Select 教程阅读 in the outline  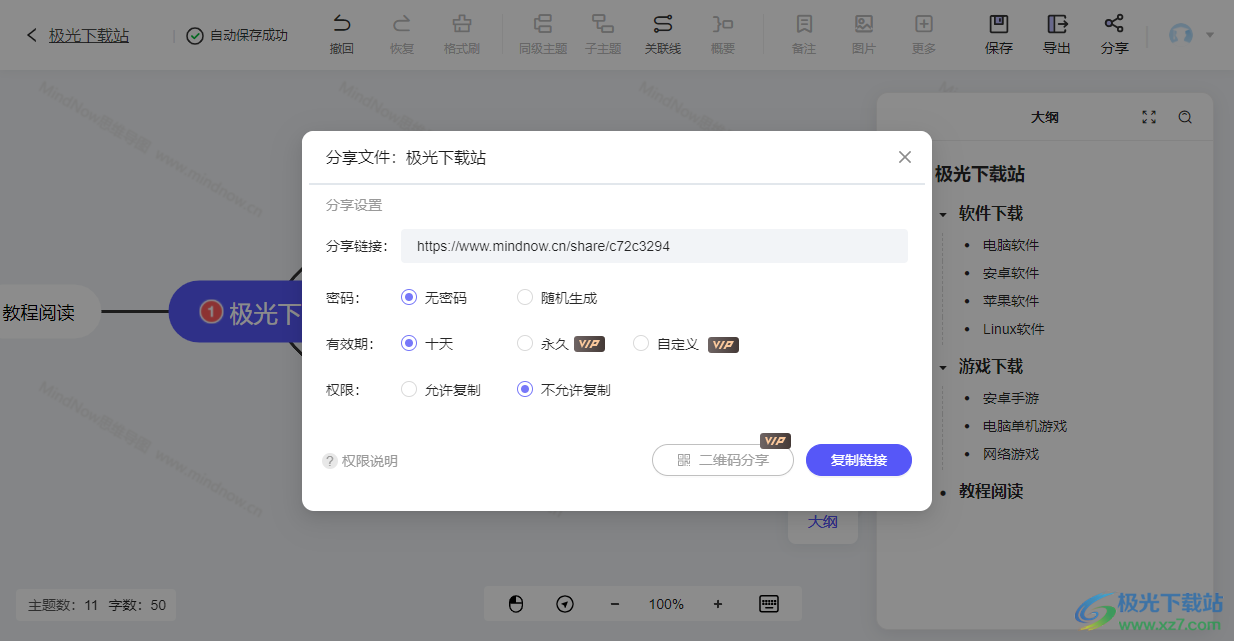pos(991,491)
